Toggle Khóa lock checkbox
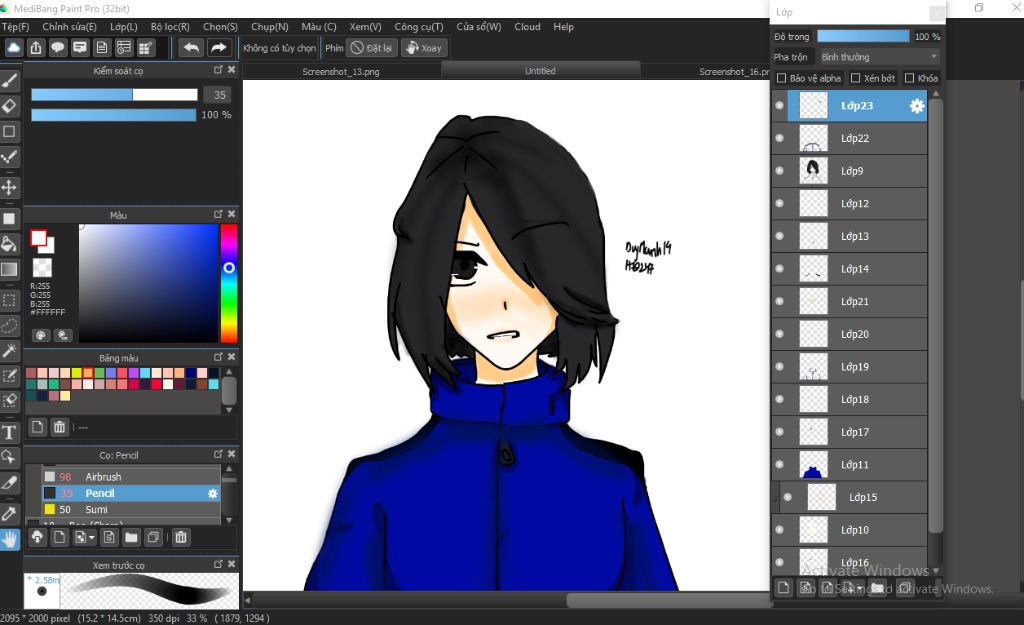 [909, 78]
